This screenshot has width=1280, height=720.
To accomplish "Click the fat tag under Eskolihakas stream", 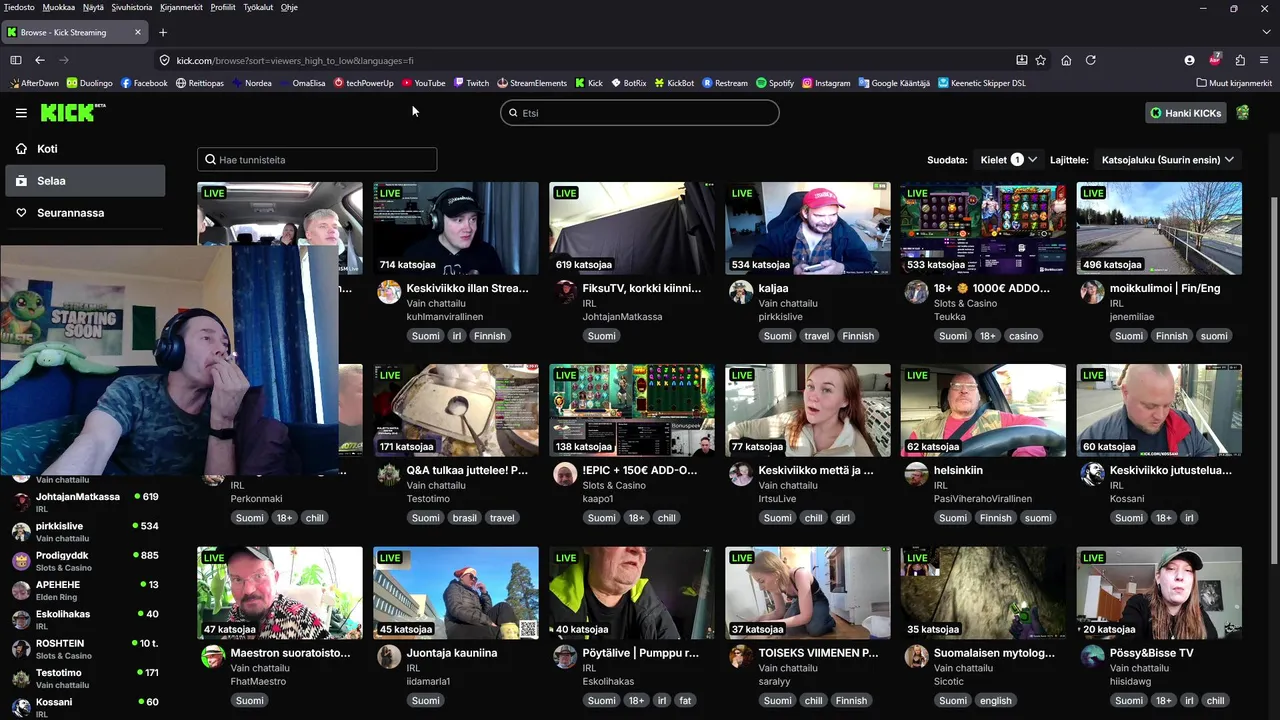I will pos(686,700).
